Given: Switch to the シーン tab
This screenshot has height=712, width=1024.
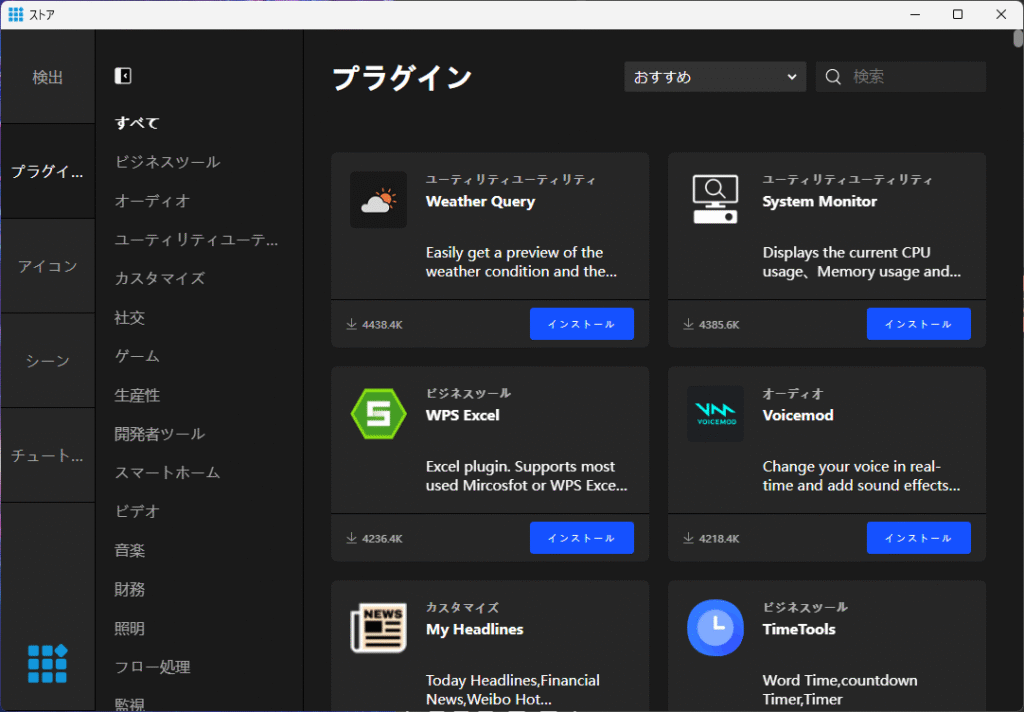Looking at the screenshot, I should (x=48, y=361).
